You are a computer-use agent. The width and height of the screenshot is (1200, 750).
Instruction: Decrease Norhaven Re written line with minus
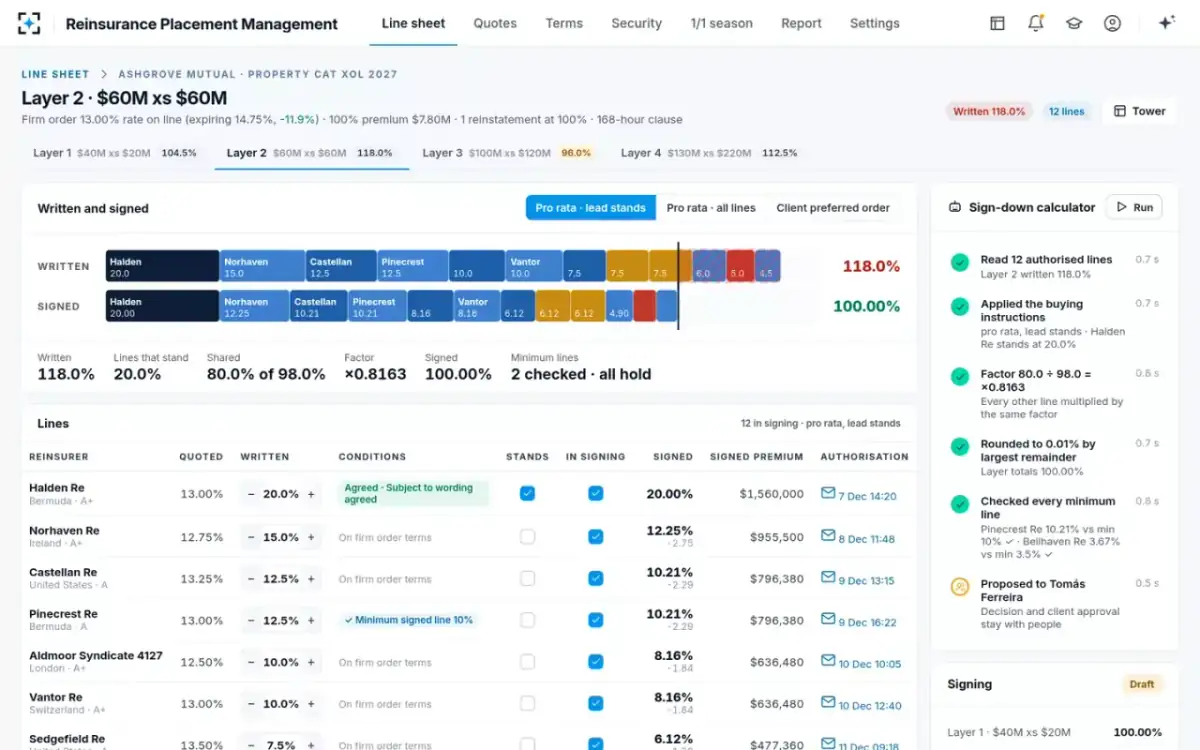coord(250,537)
